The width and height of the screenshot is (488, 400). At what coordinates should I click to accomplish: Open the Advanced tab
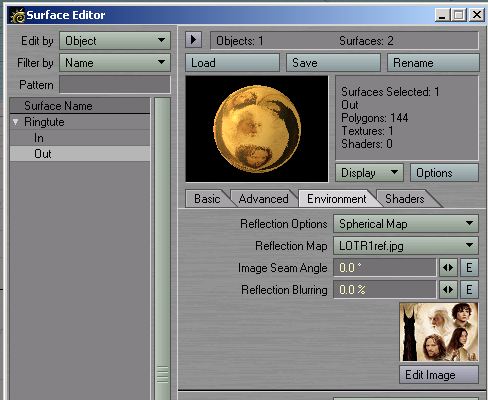263,199
